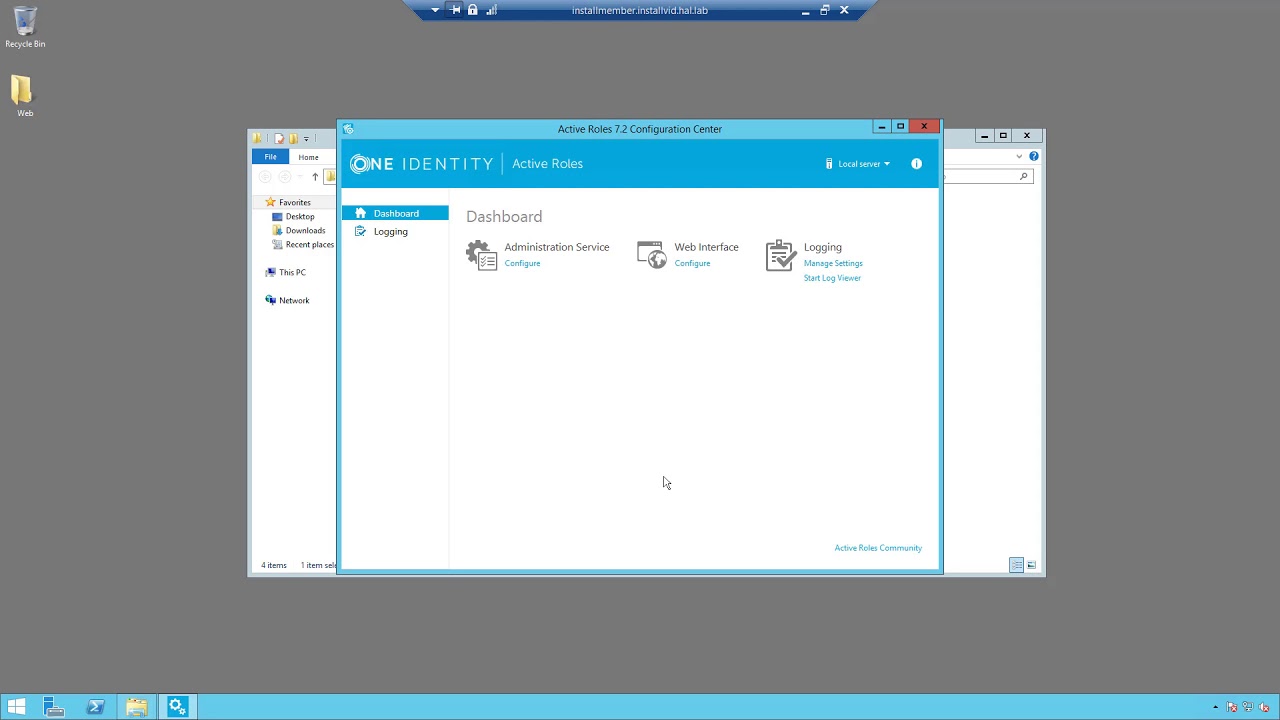Screen dimensions: 1280x720
Task: Click the Web Interface globe icon
Action: coord(651,255)
